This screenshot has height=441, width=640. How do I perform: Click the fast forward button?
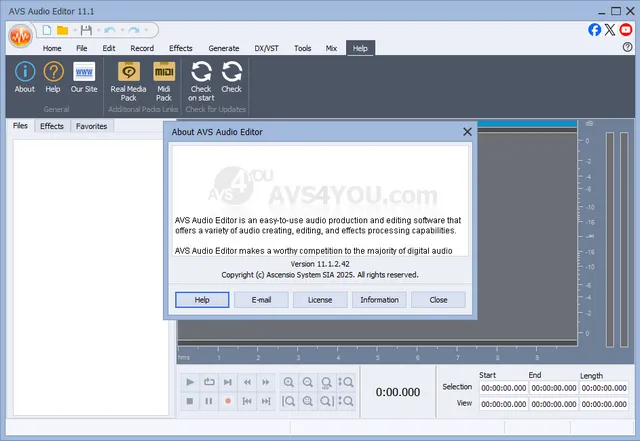[x=266, y=382]
